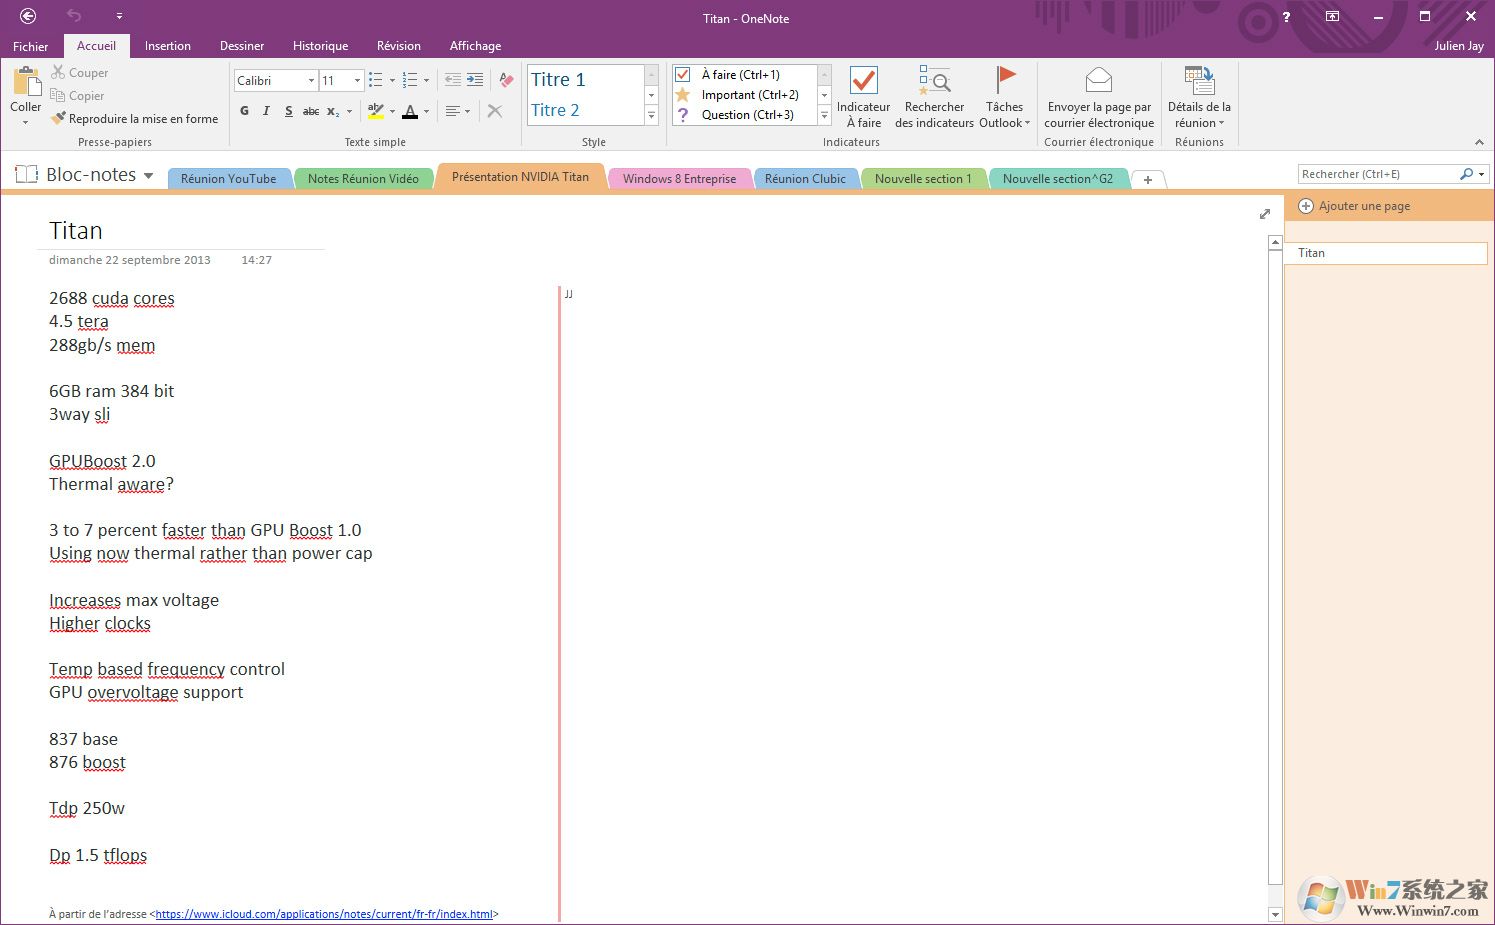This screenshot has width=1495, height=925.
Task: Apply bold formatting with the G icon
Action: 243,111
